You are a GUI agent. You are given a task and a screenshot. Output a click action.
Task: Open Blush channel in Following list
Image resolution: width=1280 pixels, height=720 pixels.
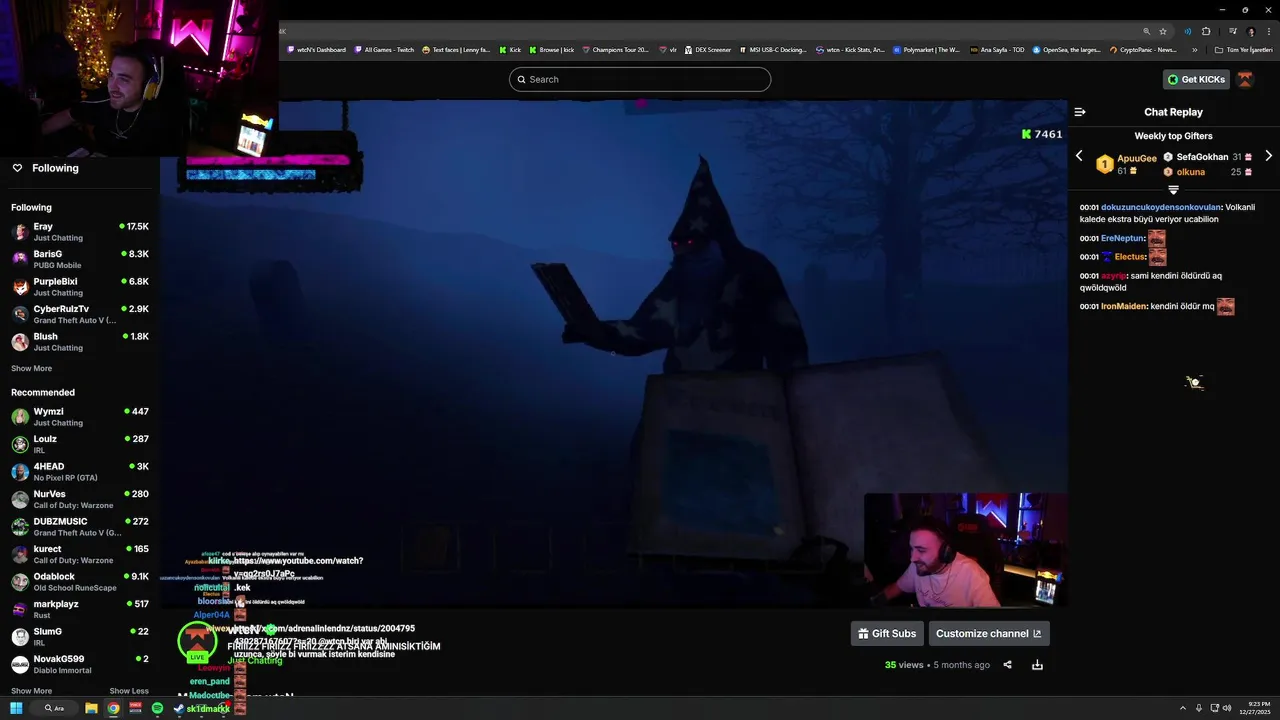[80, 342]
